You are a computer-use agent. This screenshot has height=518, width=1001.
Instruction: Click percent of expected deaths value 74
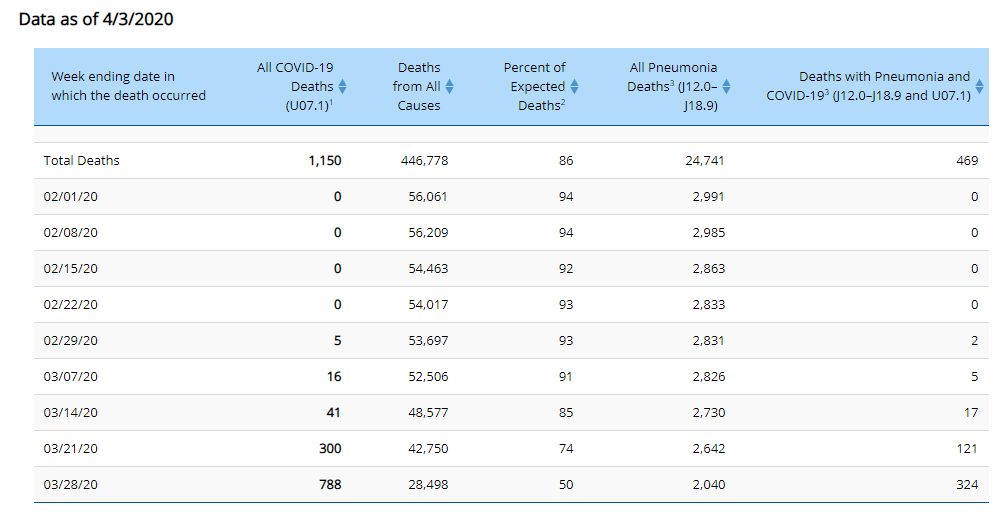(x=566, y=448)
